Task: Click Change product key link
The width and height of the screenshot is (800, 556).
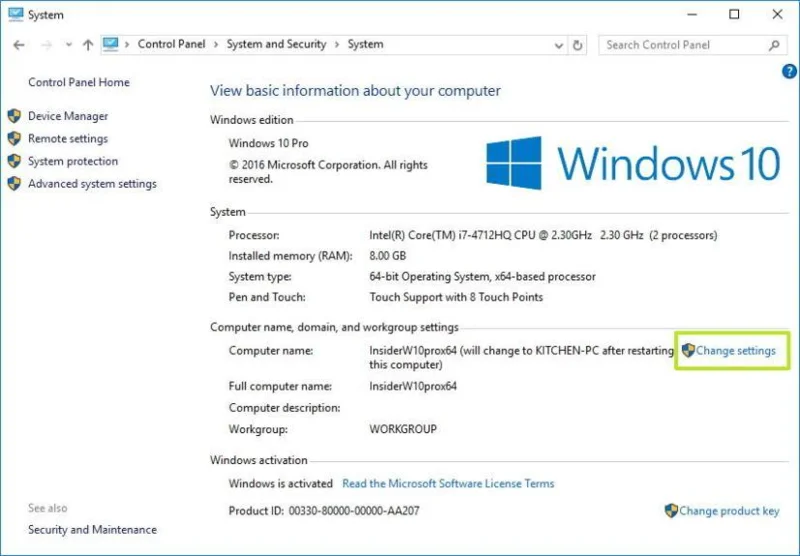Action: click(729, 511)
